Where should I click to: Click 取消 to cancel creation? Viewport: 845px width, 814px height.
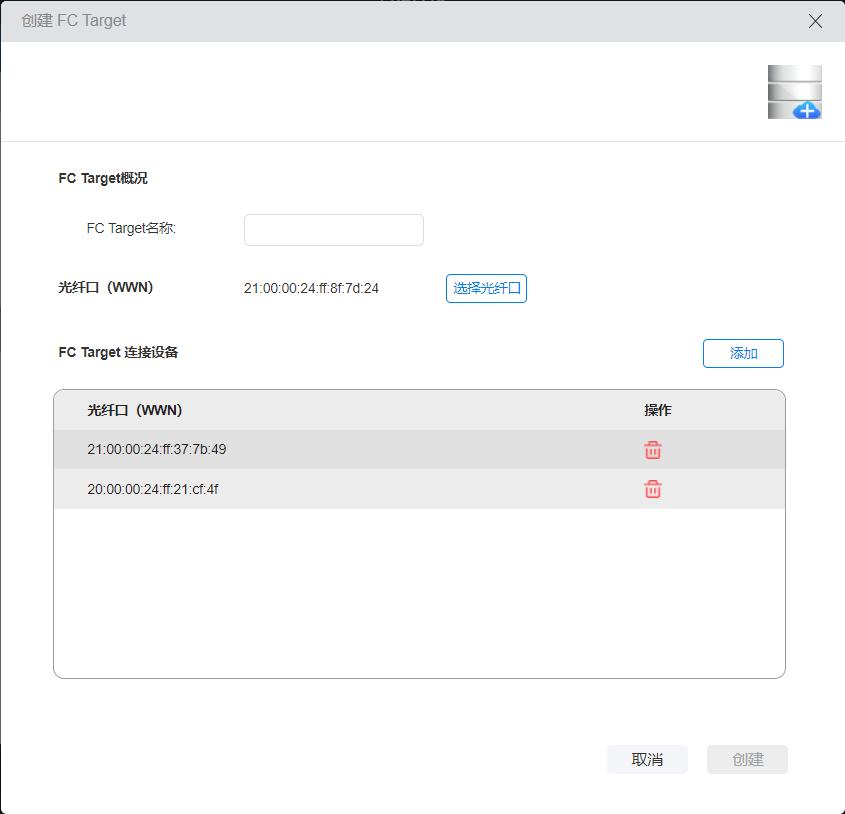(x=647, y=760)
